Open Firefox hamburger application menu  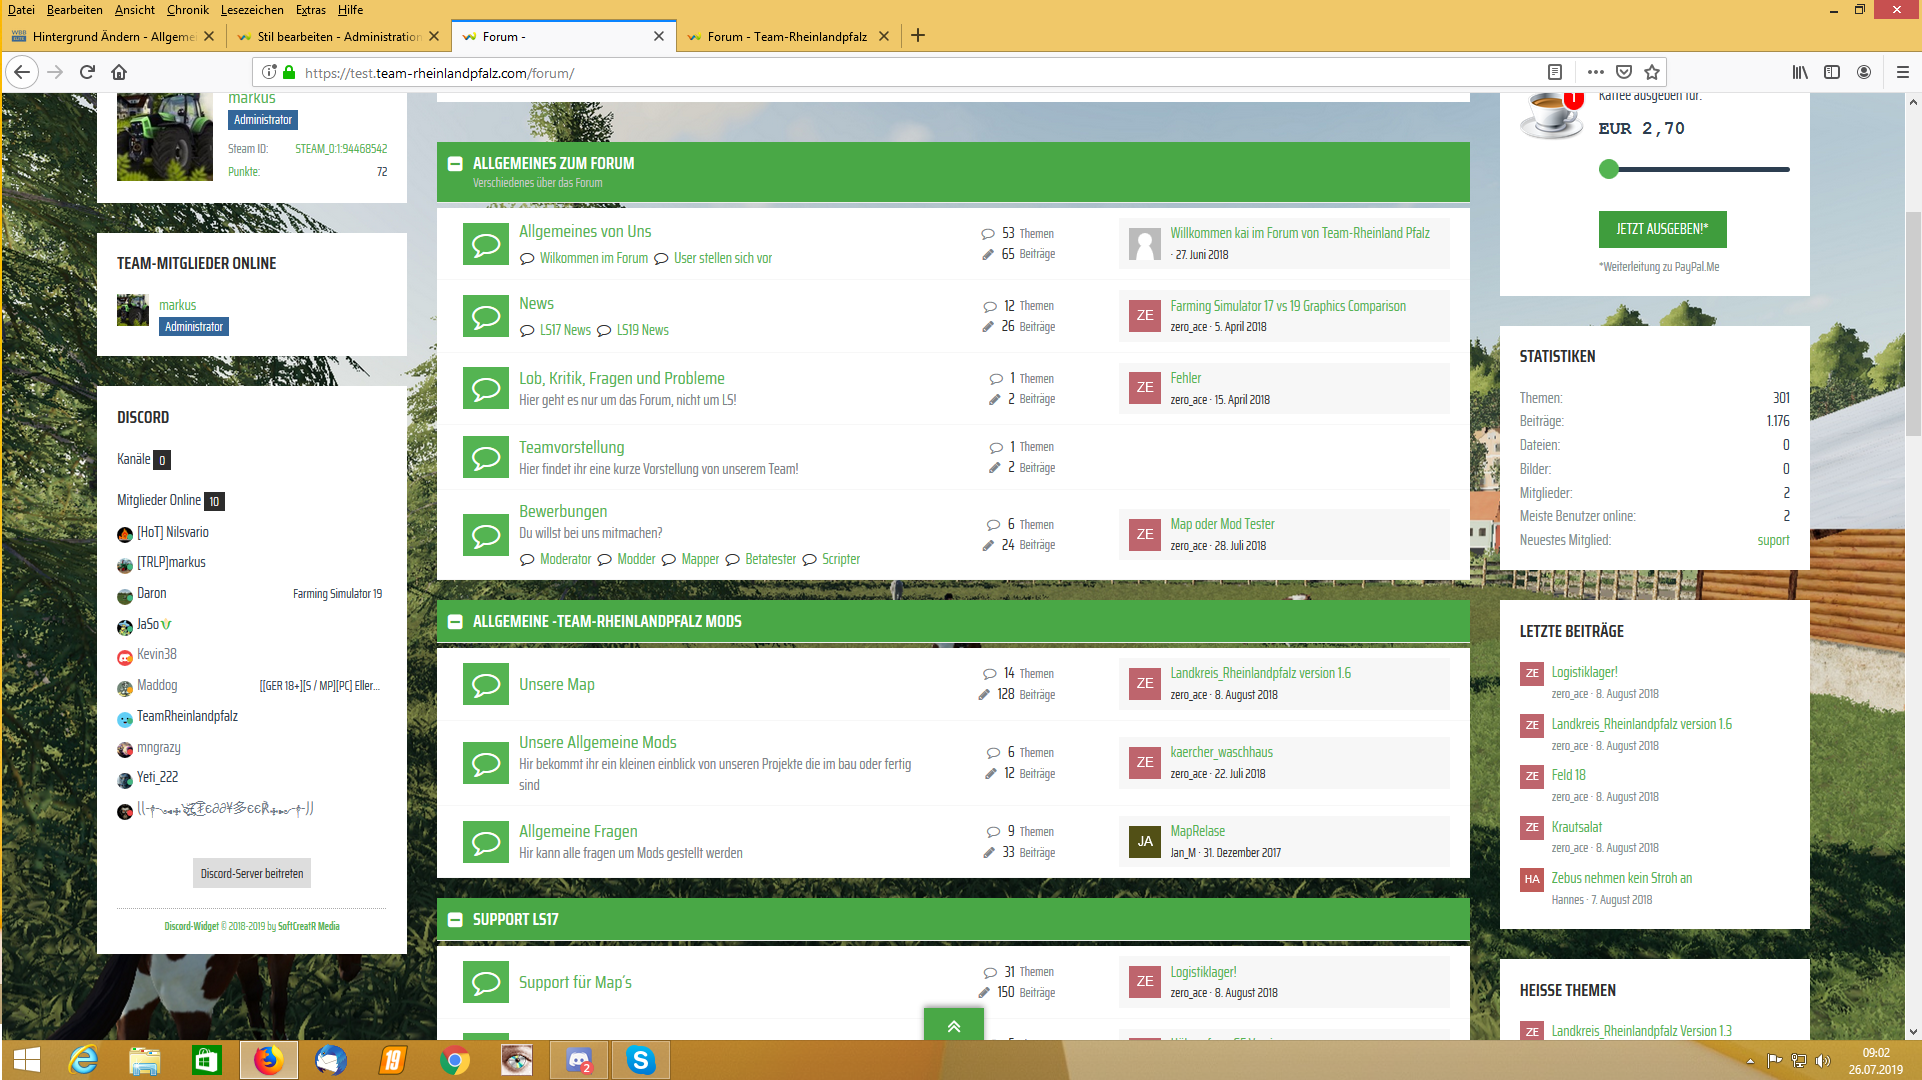pos(1902,72)
